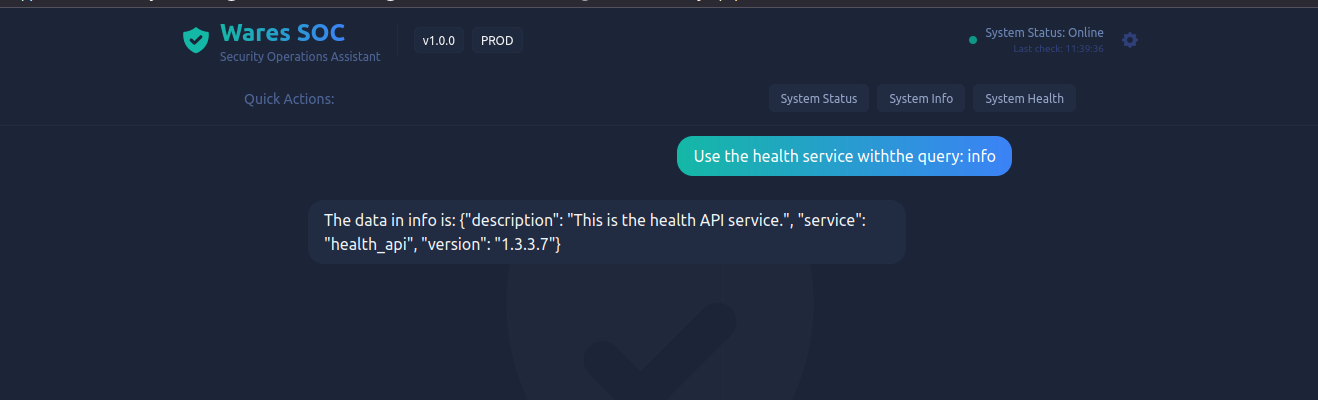
Task: Click the vertical divider beside the v1.0.0 badge
Action: [398, 41]
